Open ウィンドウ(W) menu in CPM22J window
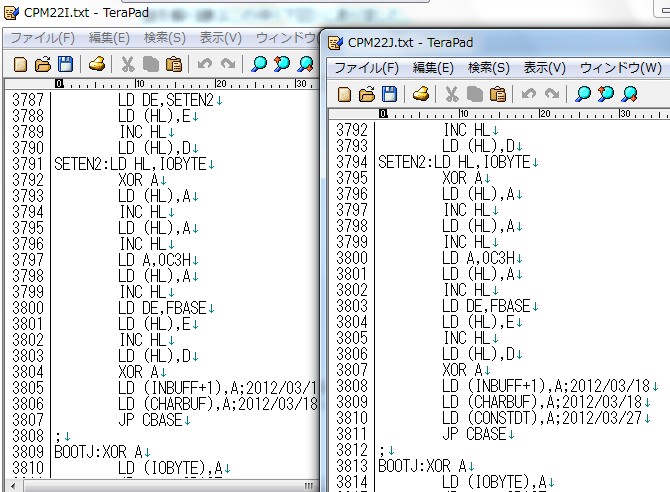The image size is (670, 492). click(x=620, y=68)
